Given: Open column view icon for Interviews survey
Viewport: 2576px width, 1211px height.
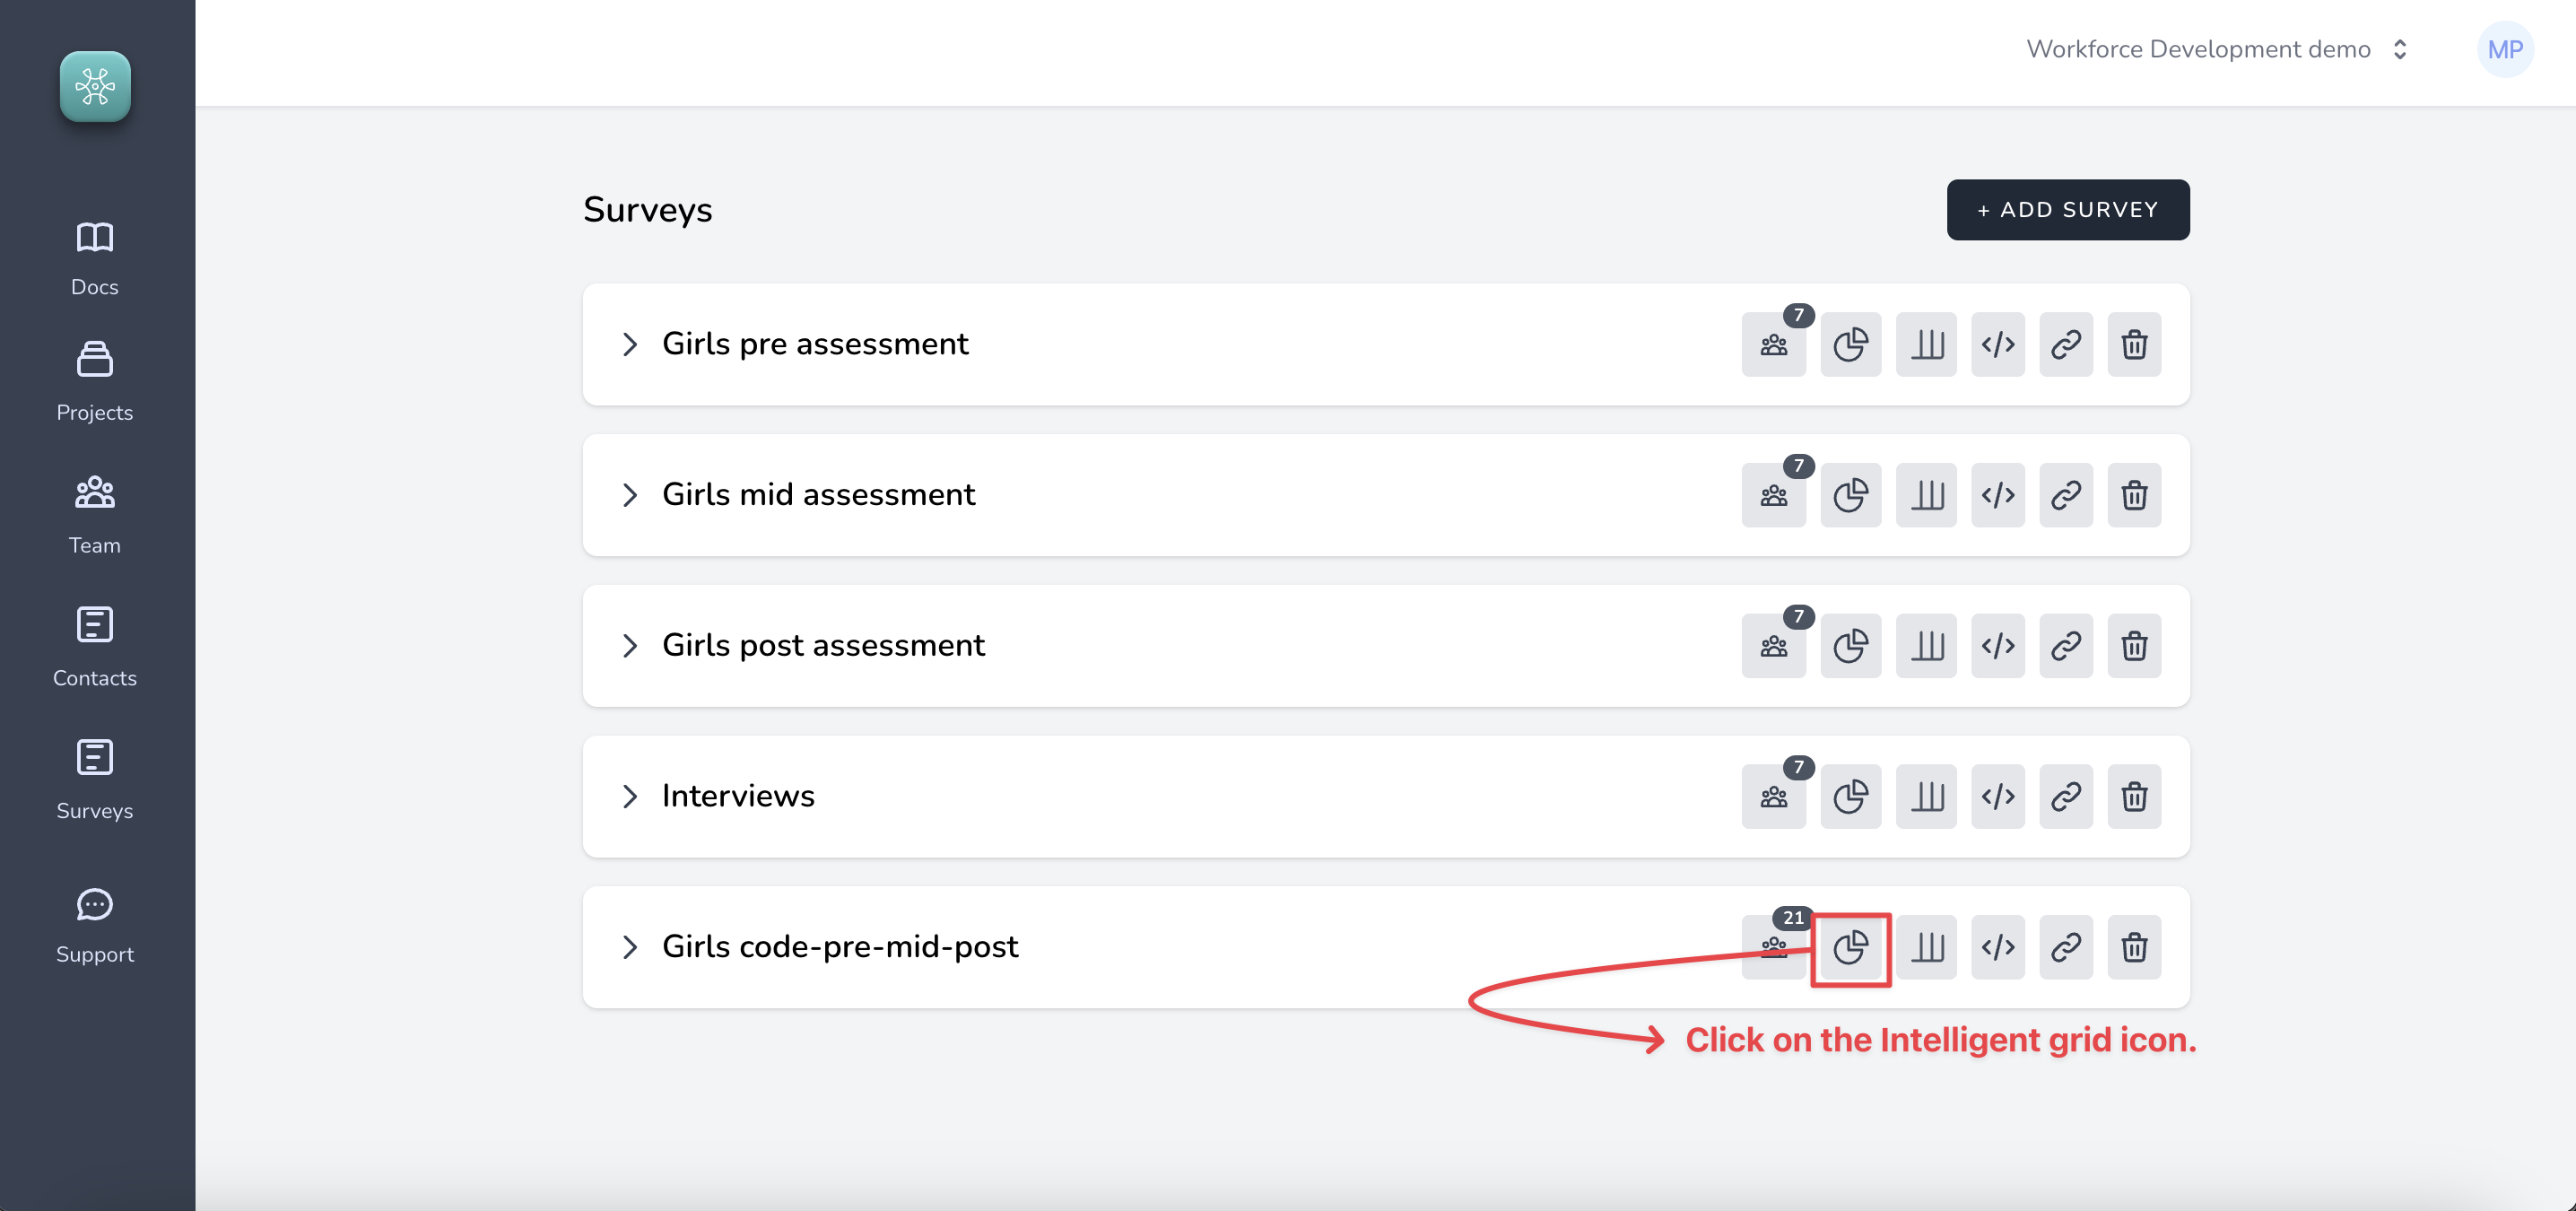Looking at the screenshot, I should click(1926, 797).
